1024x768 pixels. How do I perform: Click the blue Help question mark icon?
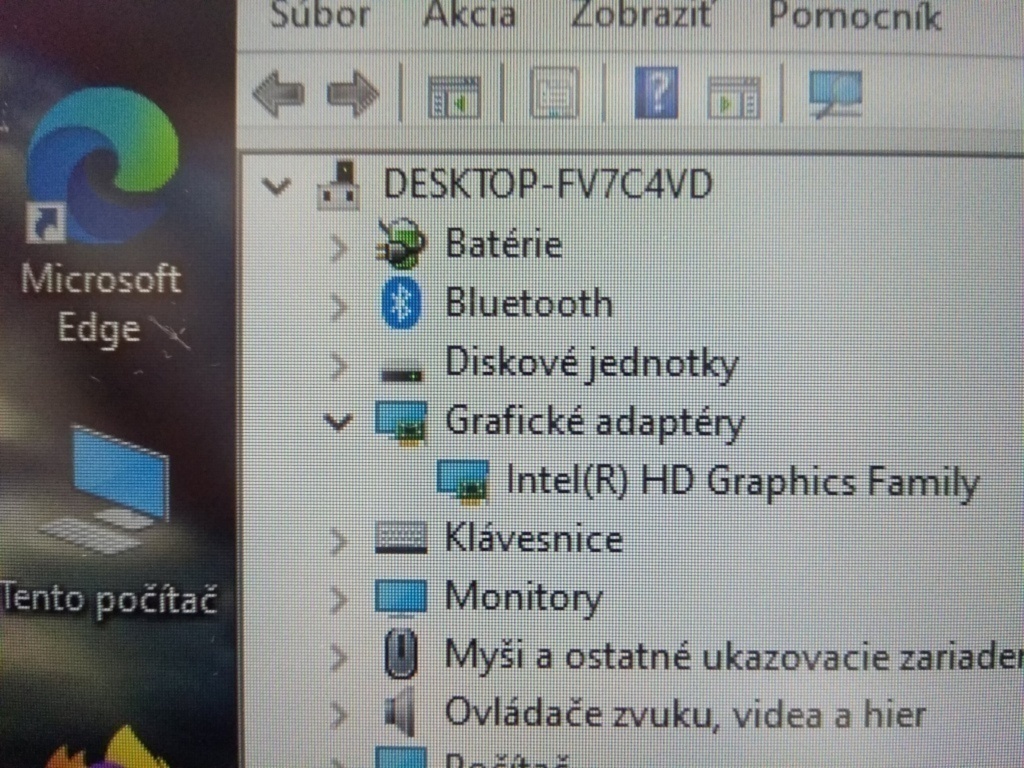tap(656, 96)
